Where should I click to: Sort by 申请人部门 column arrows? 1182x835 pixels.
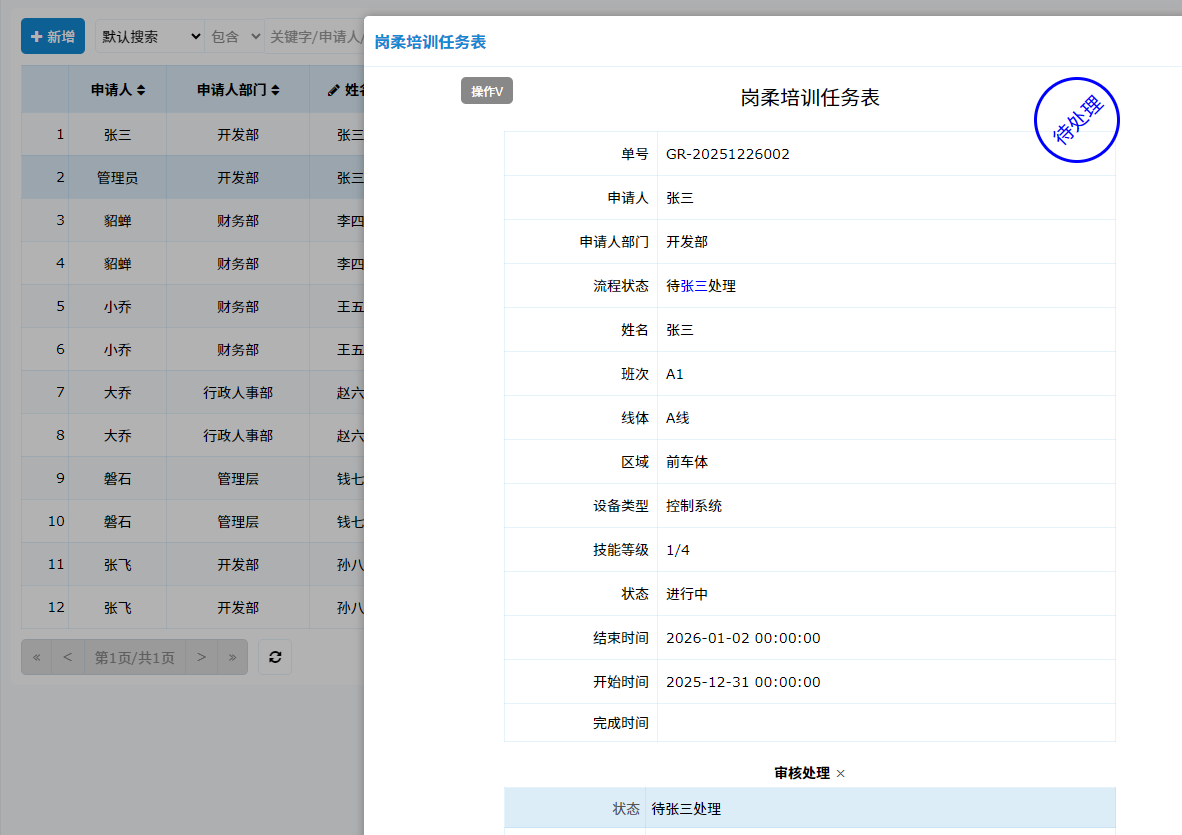(x=275, y=90)
